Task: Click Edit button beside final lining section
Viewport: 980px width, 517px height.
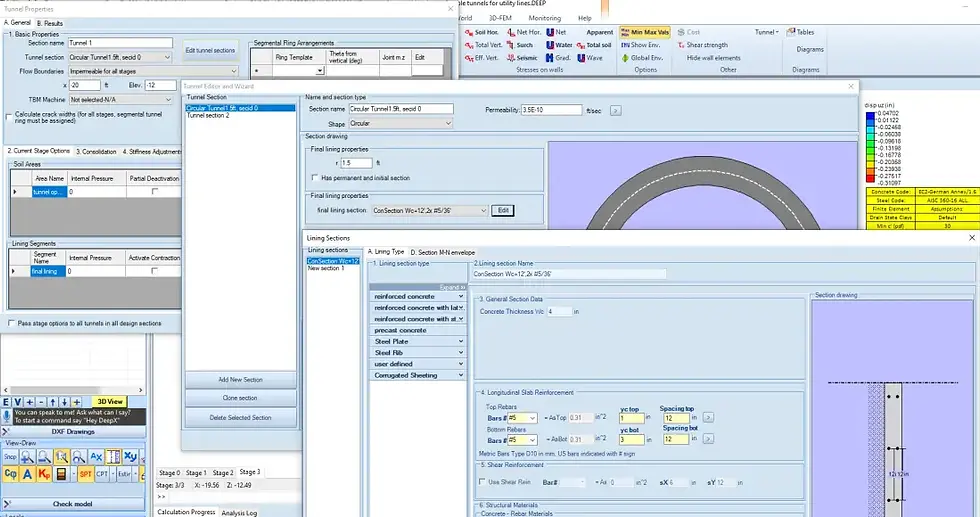Action: click(503, 211)
